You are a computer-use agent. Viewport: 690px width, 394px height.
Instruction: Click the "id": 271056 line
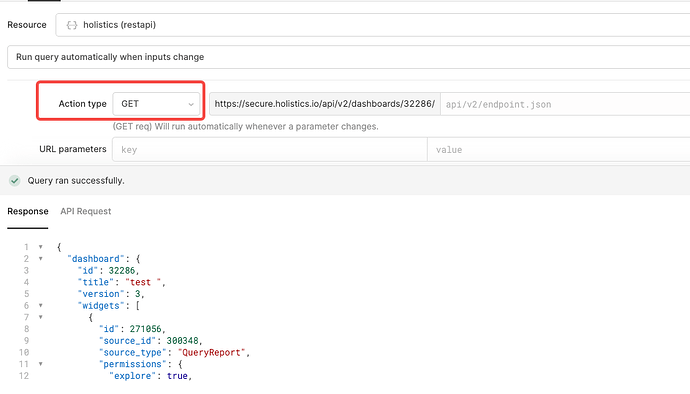132,329
